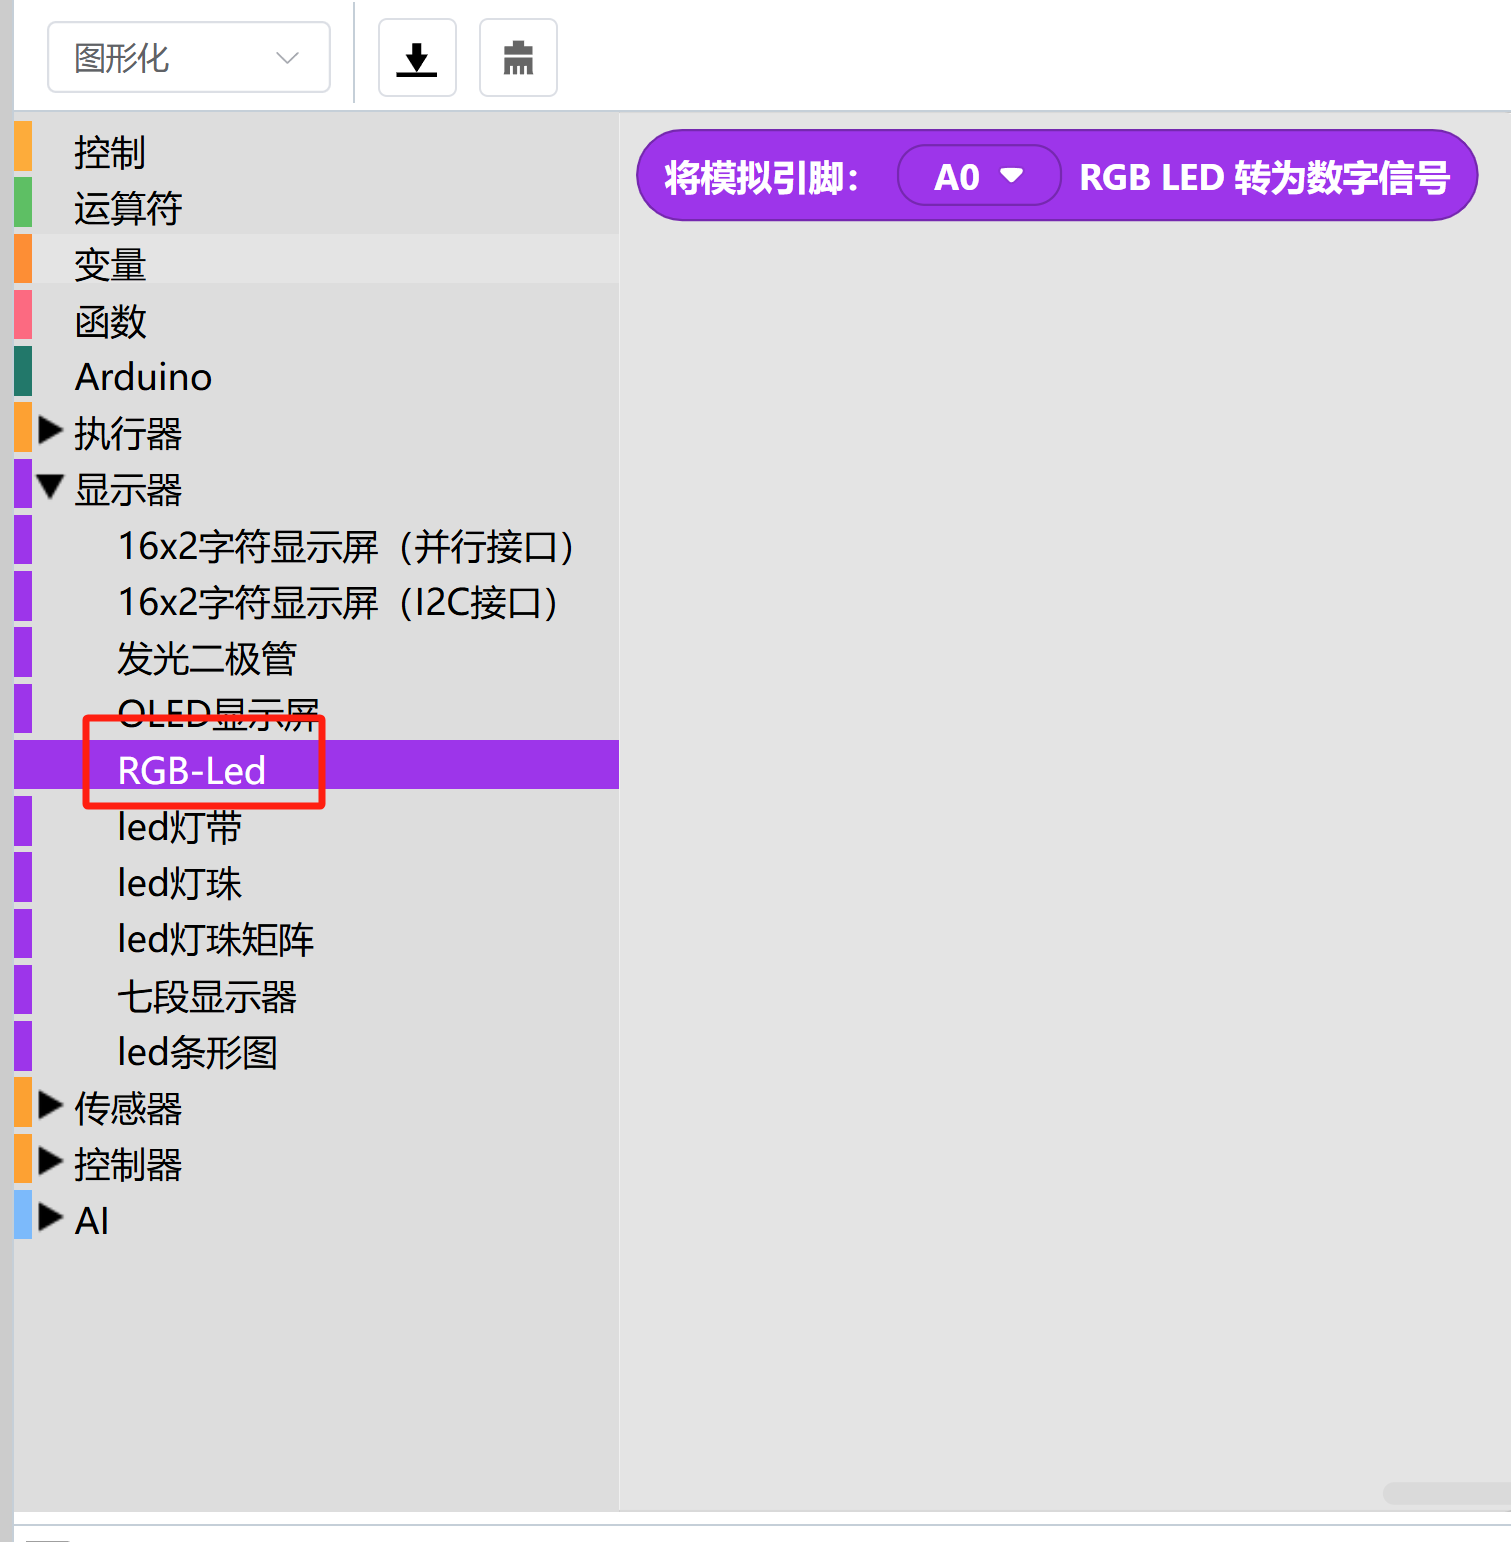The image size is (1511, 1542).
Task: Select the Arduino category
Action: (143, 377)
